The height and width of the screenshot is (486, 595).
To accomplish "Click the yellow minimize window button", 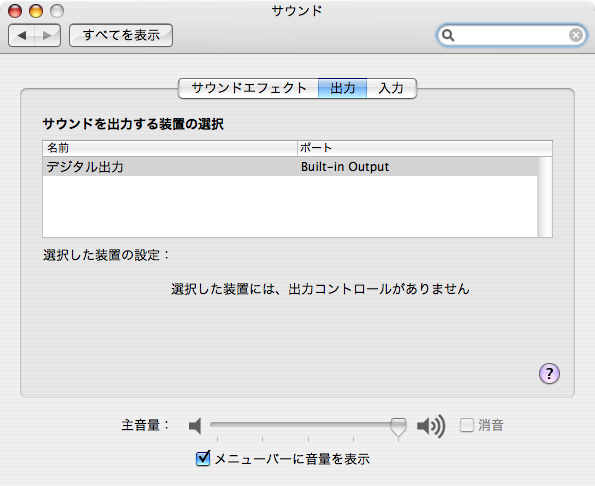I will tap(36, 11).
